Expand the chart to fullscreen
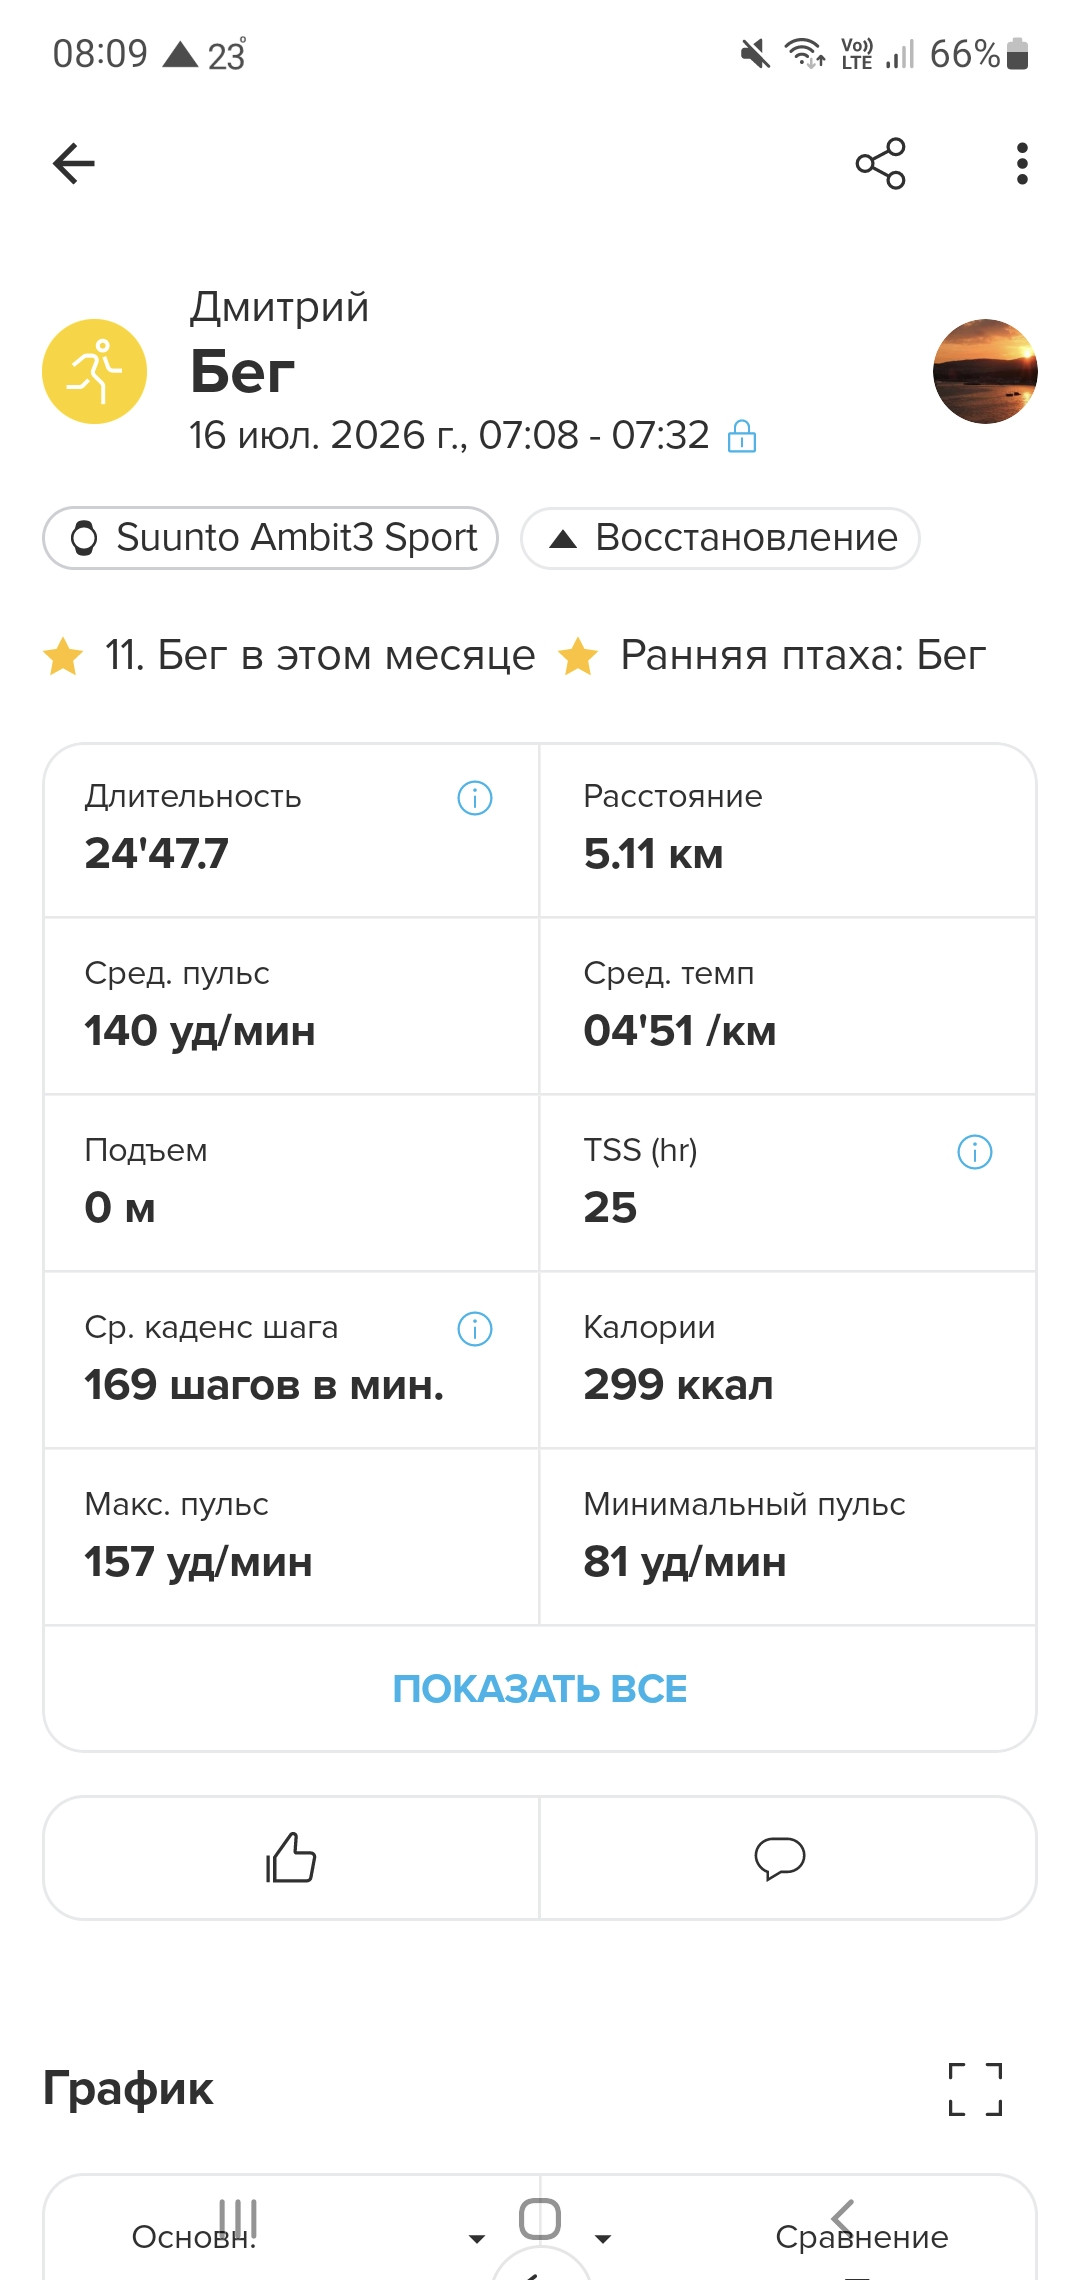 point(975,2089)
